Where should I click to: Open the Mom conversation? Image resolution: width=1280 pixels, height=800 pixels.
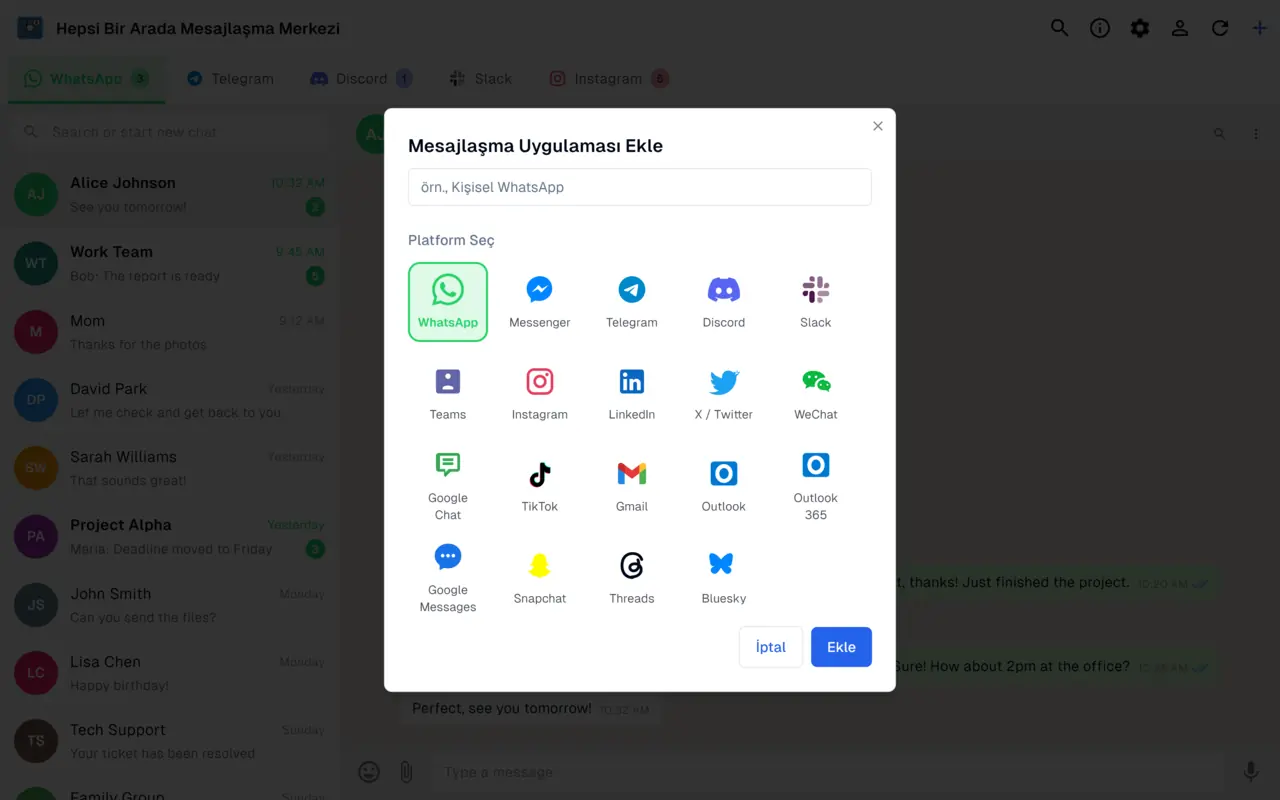click(x=170, y=332)
